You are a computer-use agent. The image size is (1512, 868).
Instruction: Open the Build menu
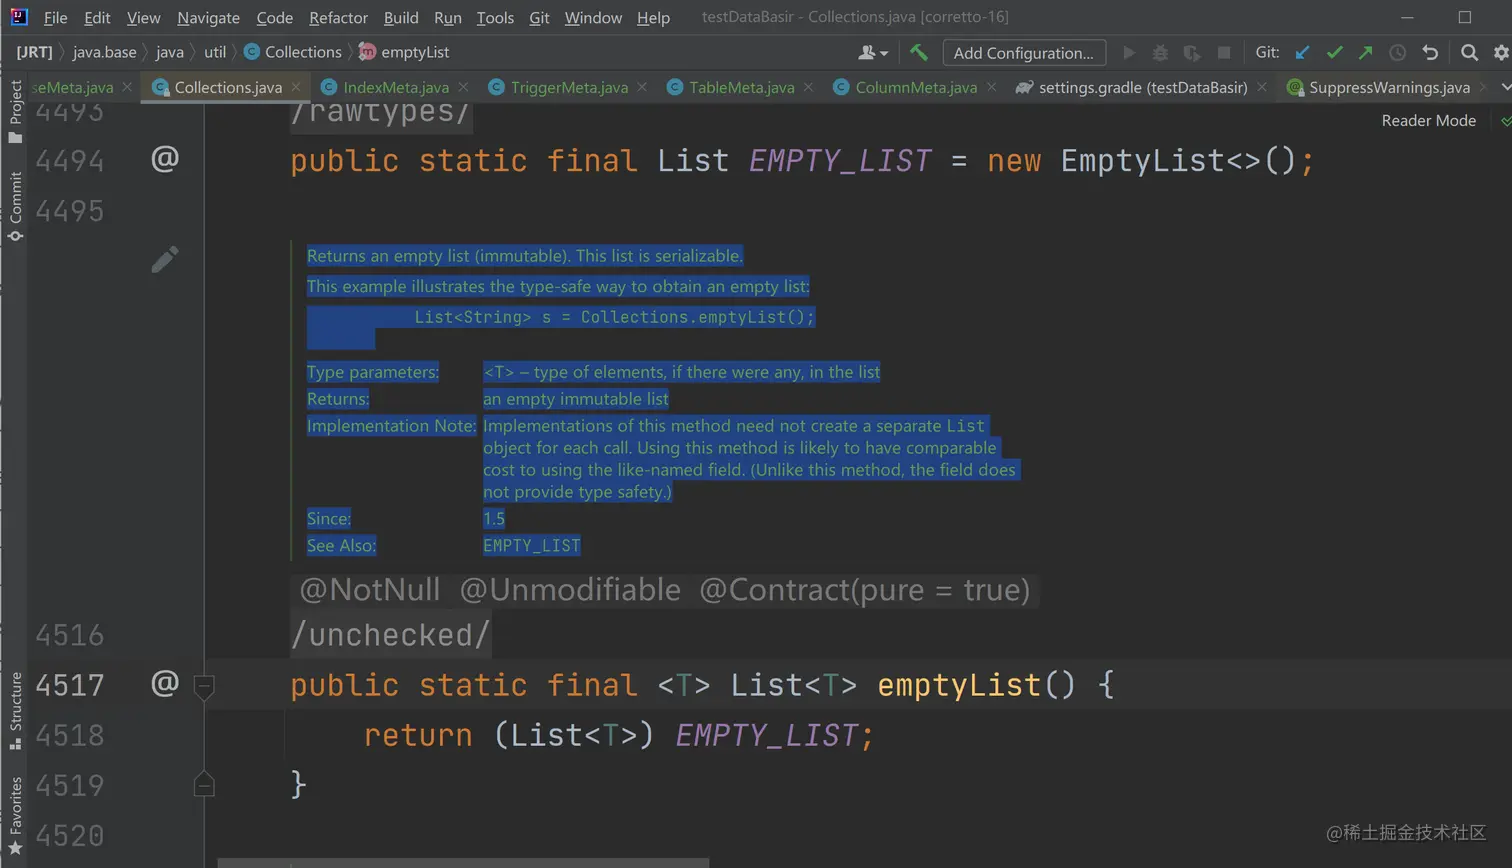pyautogui.click(x=401, y=18)
